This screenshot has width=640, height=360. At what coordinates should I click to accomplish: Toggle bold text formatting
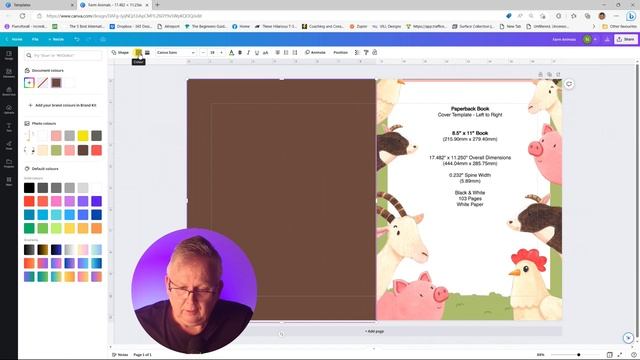pos(240,52)
